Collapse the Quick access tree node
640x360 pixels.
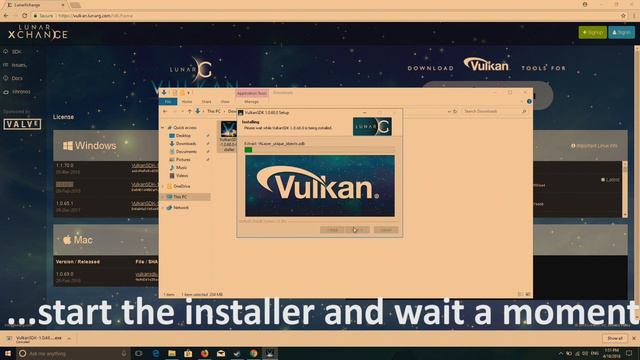[x=163, y=128]
